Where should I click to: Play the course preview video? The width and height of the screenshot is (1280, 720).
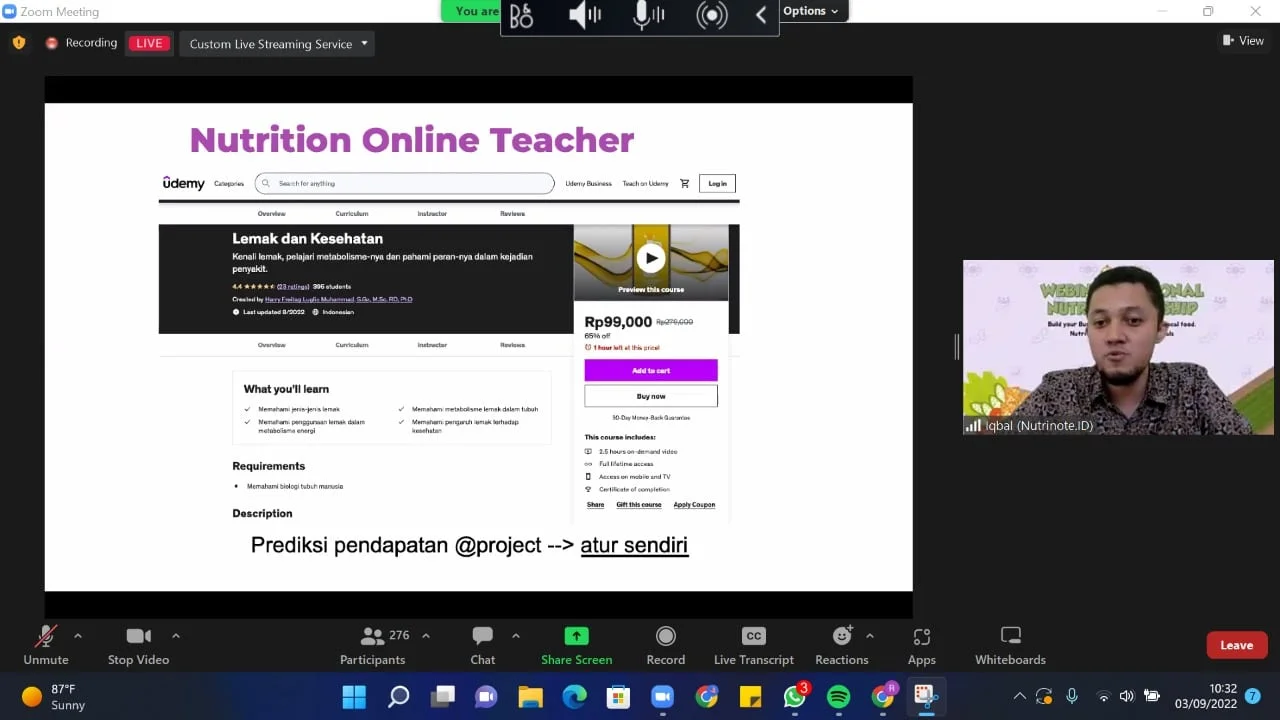coord(651,258)
